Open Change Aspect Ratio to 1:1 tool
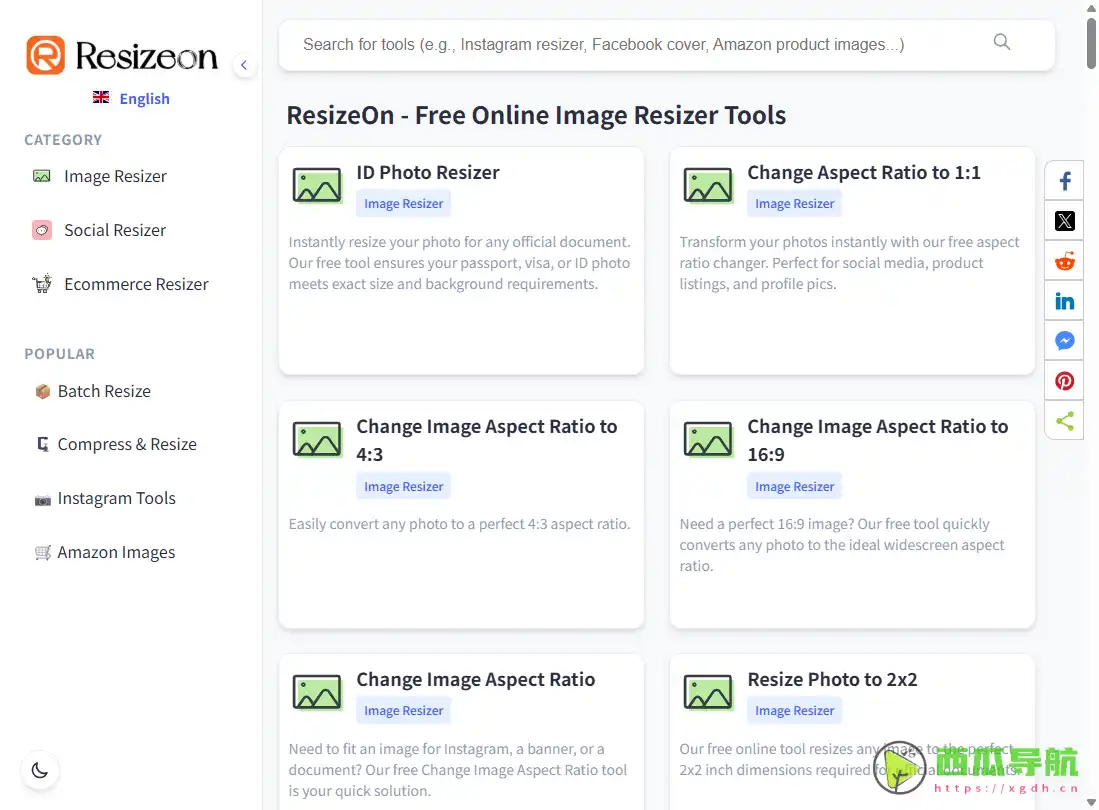The width and height of the screenshot is (1099, 810). click(864, 172)
